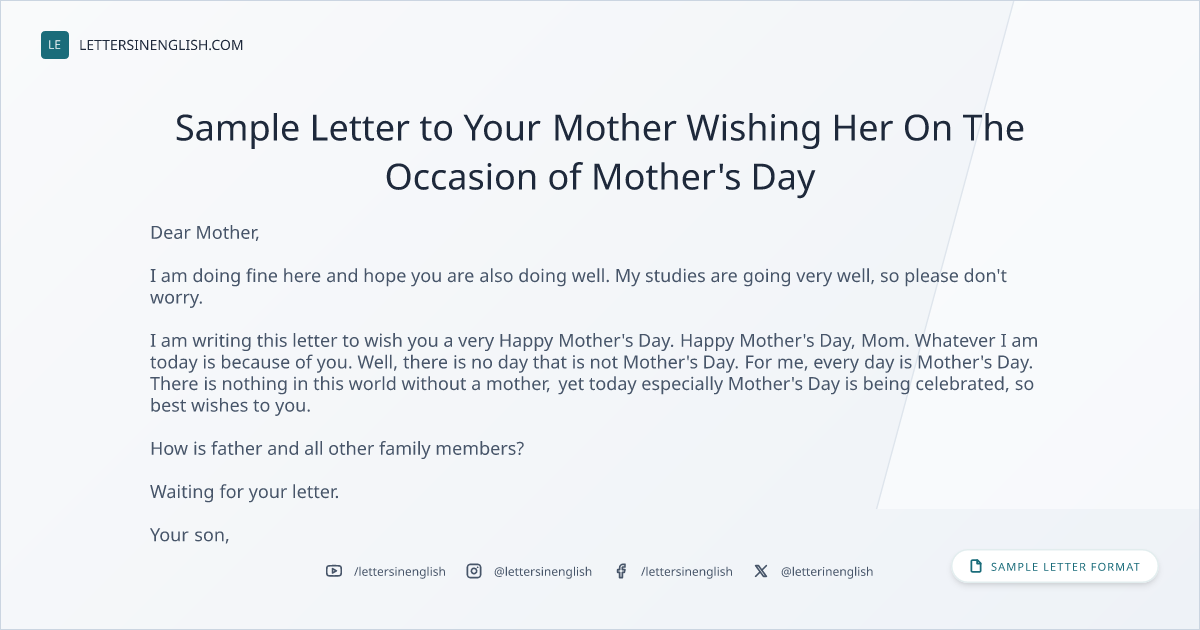Screen dimensions: 1200x630
Task: Click the YouTube icon in the footer
Action: click(334, 571)
